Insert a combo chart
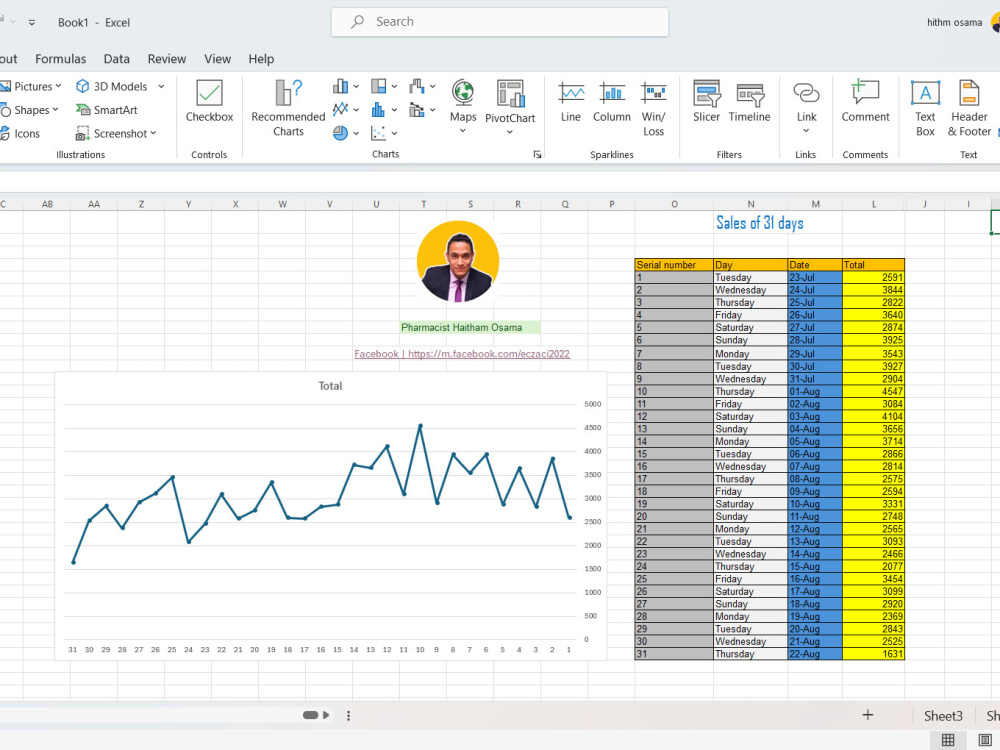Screen dimensions: 1000x750 pos(417,109)
